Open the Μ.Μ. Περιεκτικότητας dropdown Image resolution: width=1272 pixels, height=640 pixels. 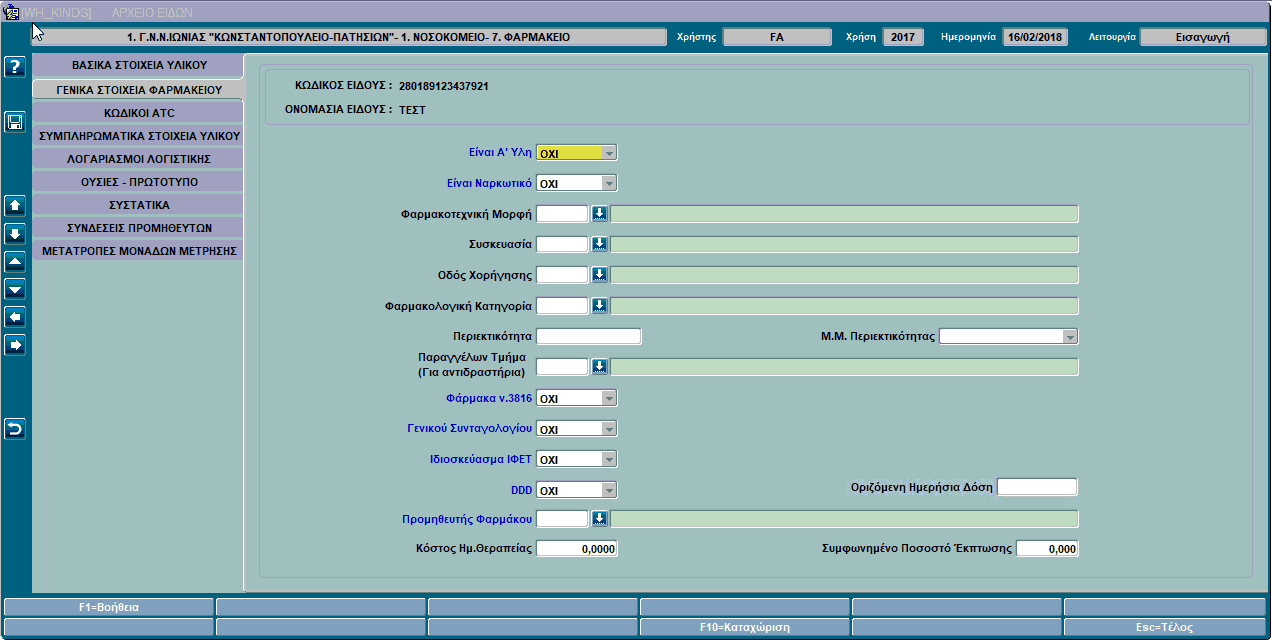click(x=1070, y=337)
